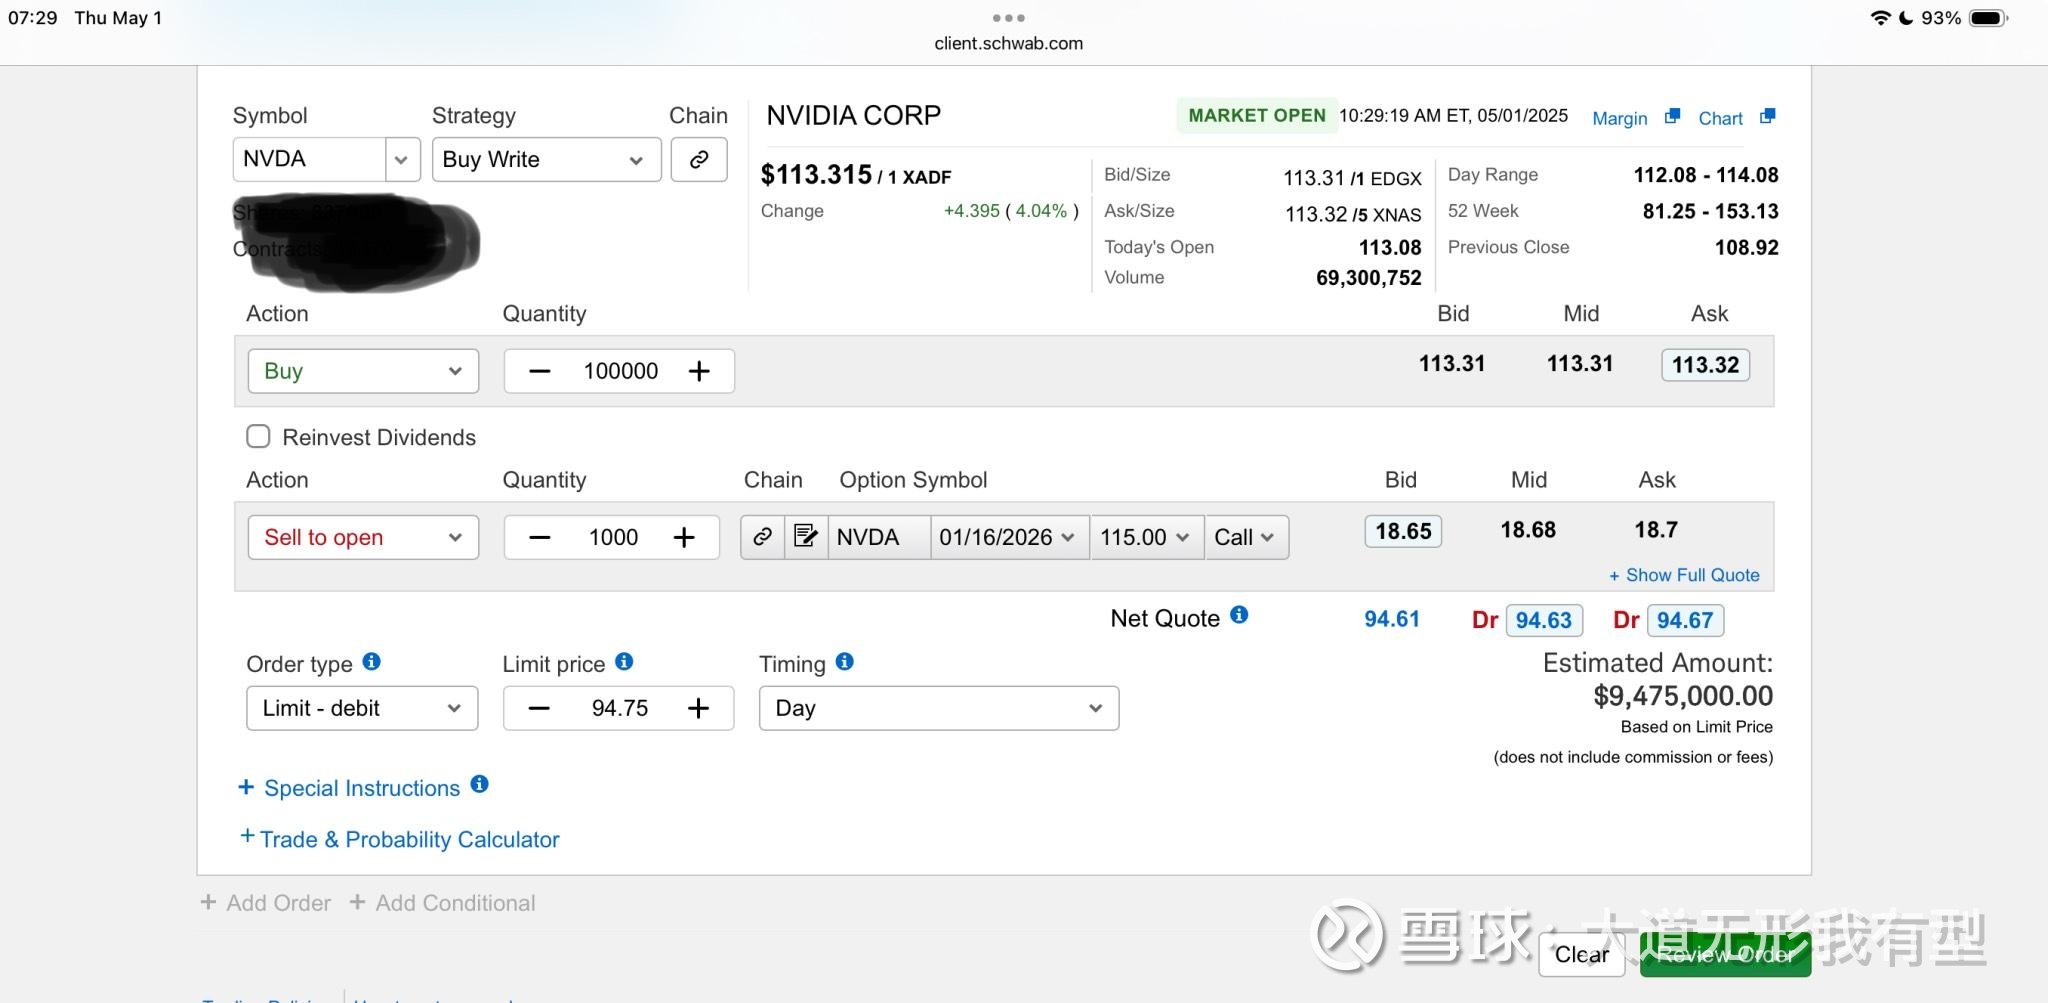Show the Timing info tooltip
This screenshot has height=1003, width=2048.
tap(844, 661)
